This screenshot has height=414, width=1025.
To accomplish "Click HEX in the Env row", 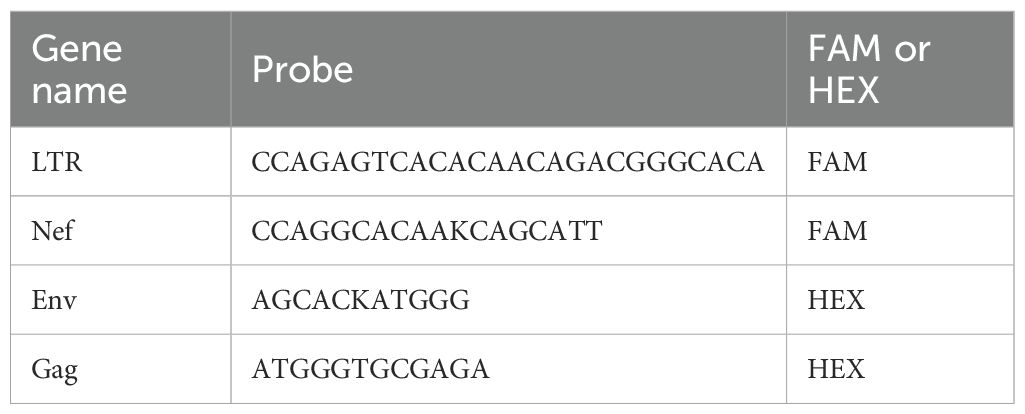I will click(834, 300).
